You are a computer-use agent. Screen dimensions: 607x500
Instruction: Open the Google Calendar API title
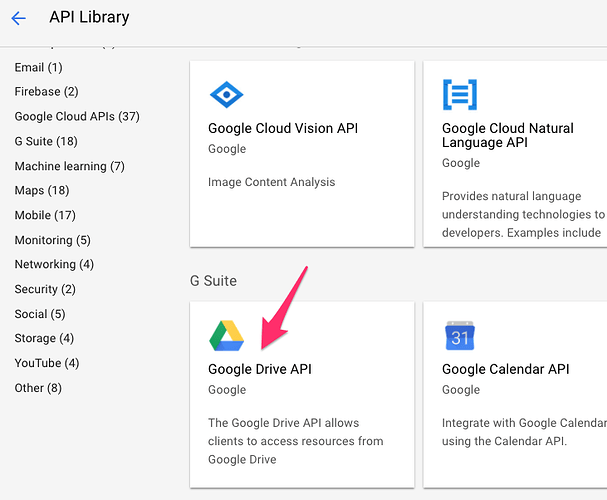[506, 369]
